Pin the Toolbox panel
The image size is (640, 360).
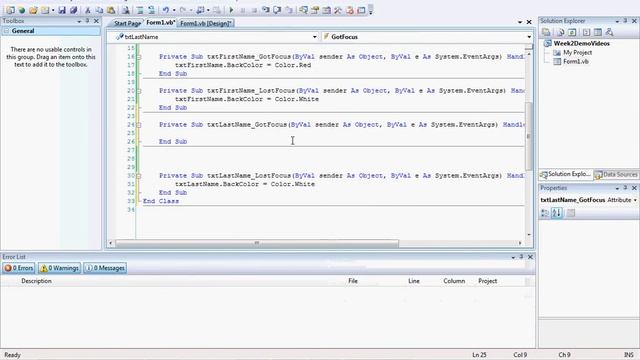click(x=87, y=21)
